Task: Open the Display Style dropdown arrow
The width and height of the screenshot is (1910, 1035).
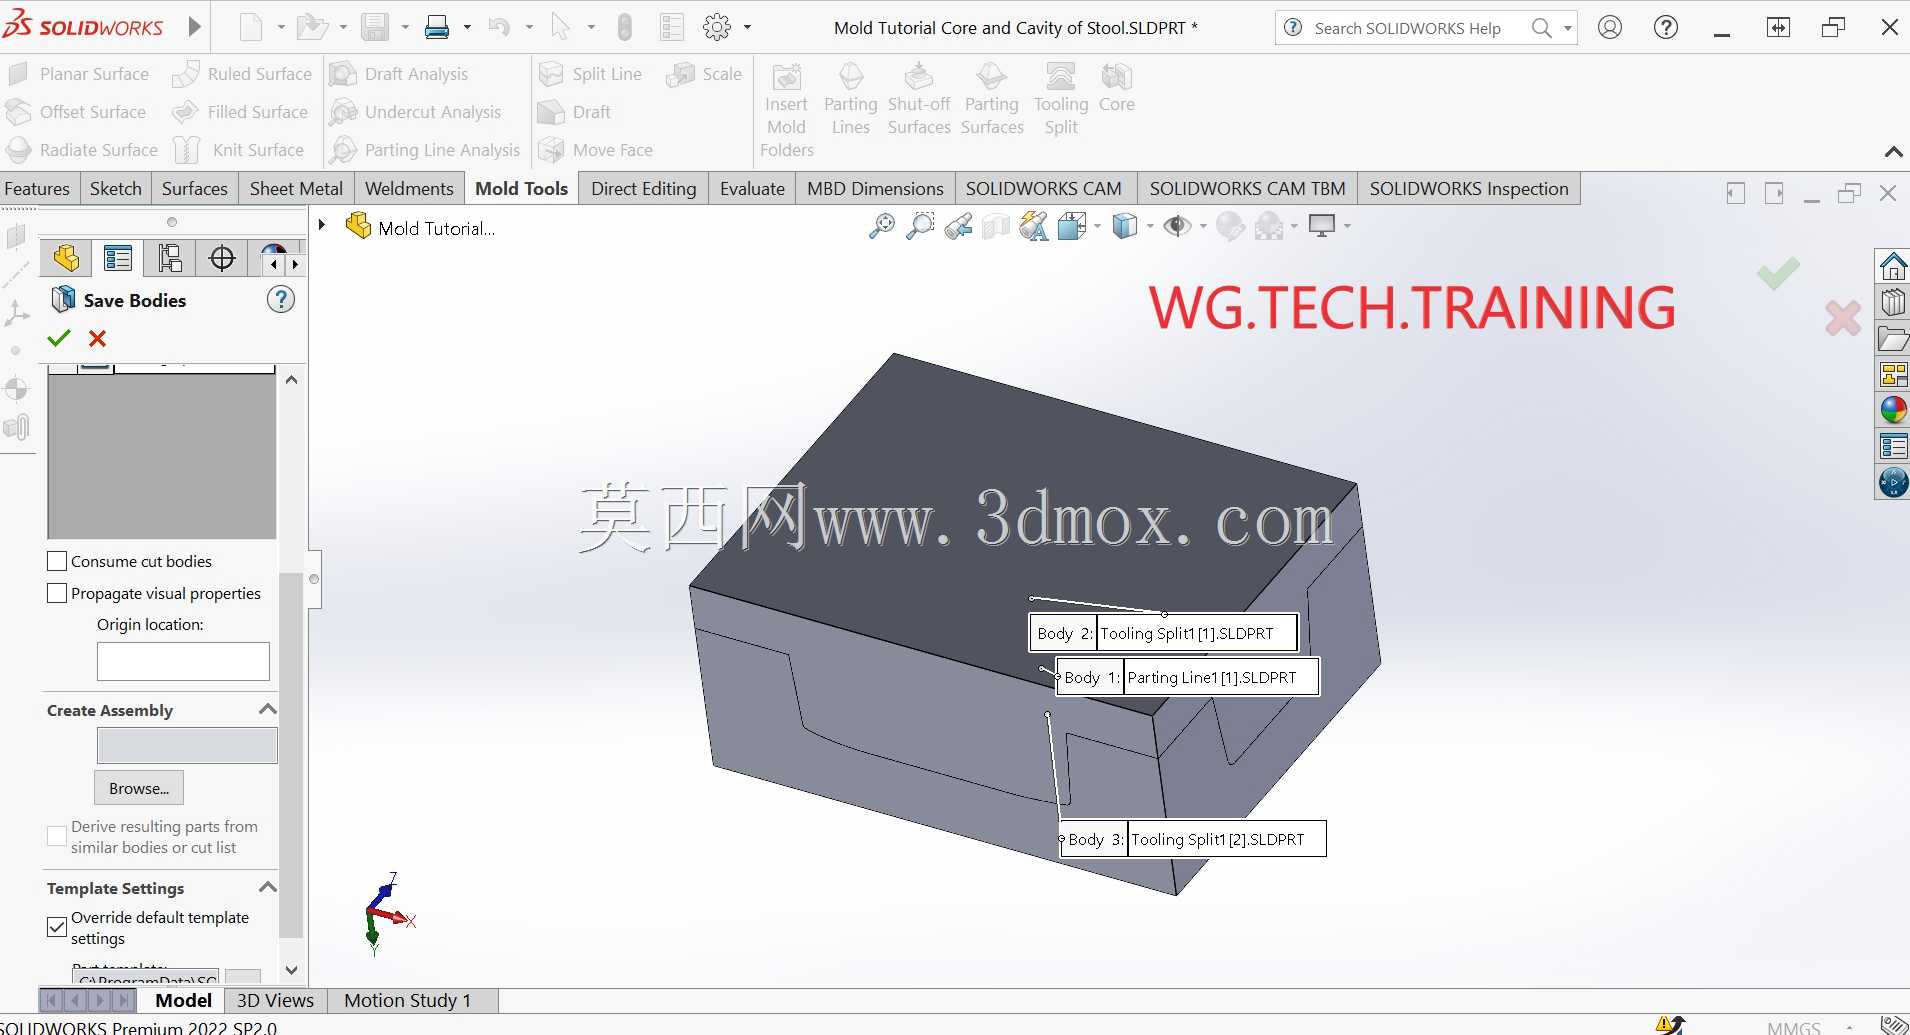Action: (x=1150, y=226)
